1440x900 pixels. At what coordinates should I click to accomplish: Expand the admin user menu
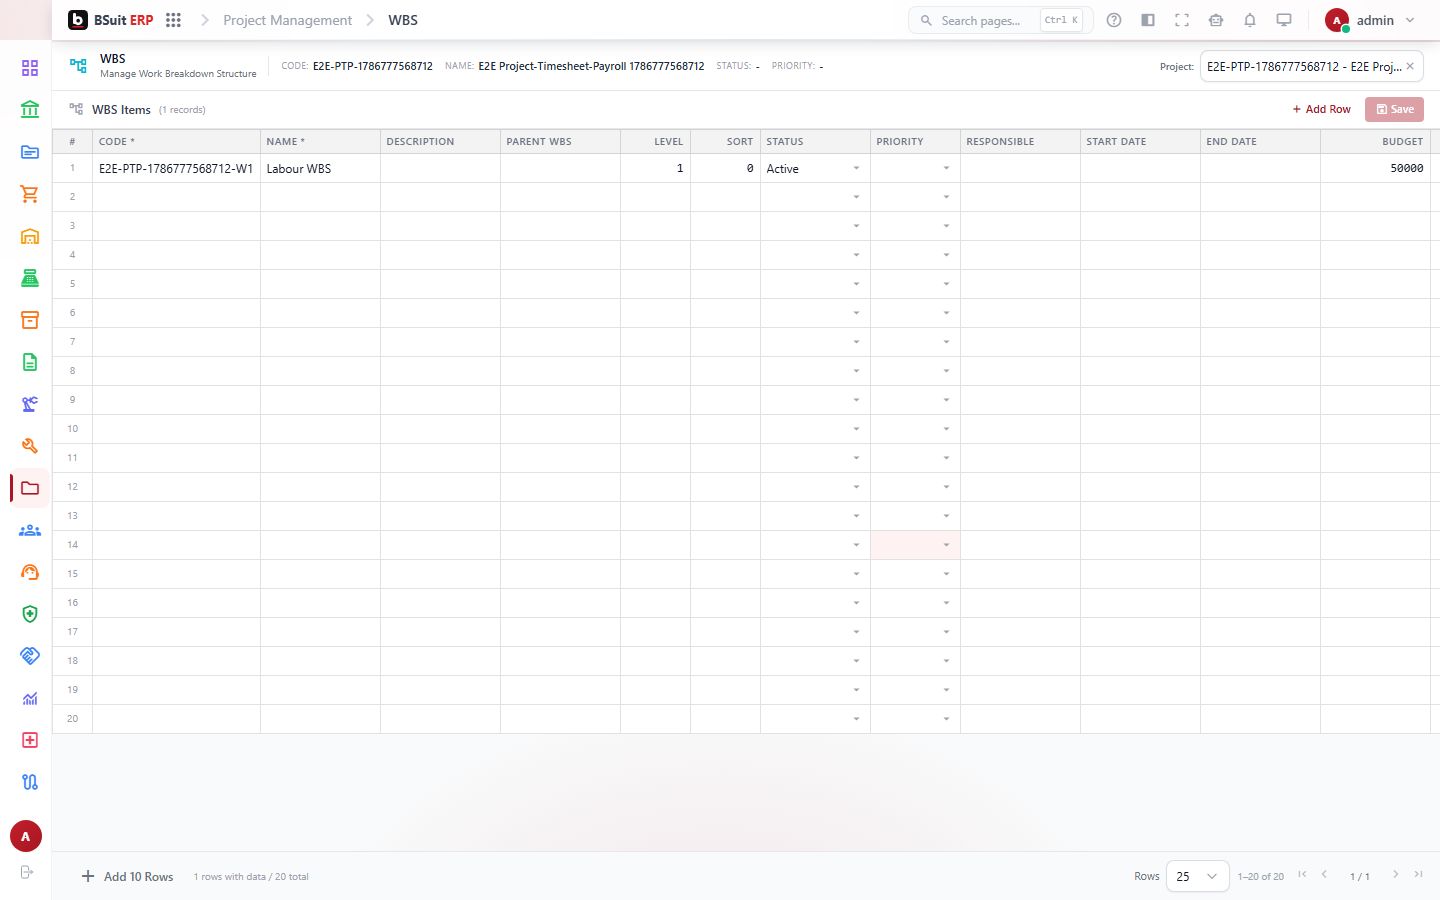(1370, 20)
